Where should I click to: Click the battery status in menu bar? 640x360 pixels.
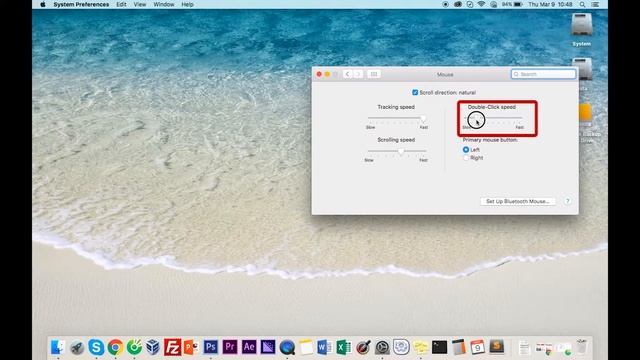pyautogui.click(x=512, y=4)
